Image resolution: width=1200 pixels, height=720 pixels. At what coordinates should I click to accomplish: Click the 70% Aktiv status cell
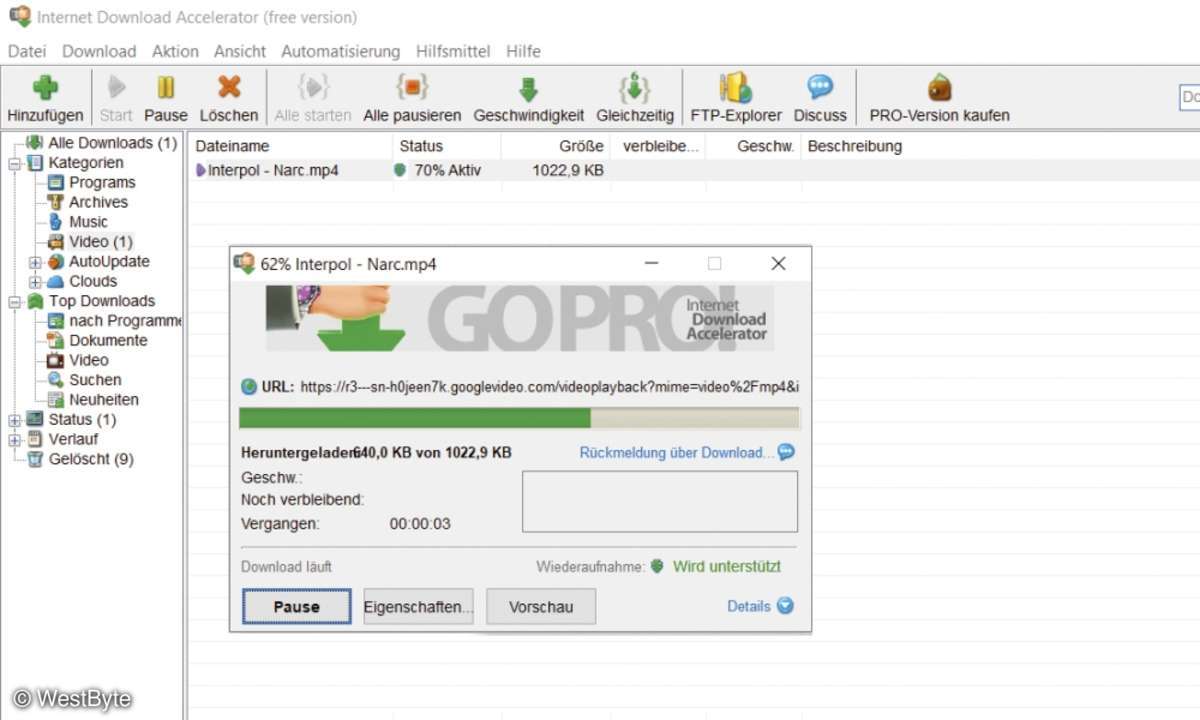coord(445,171)
